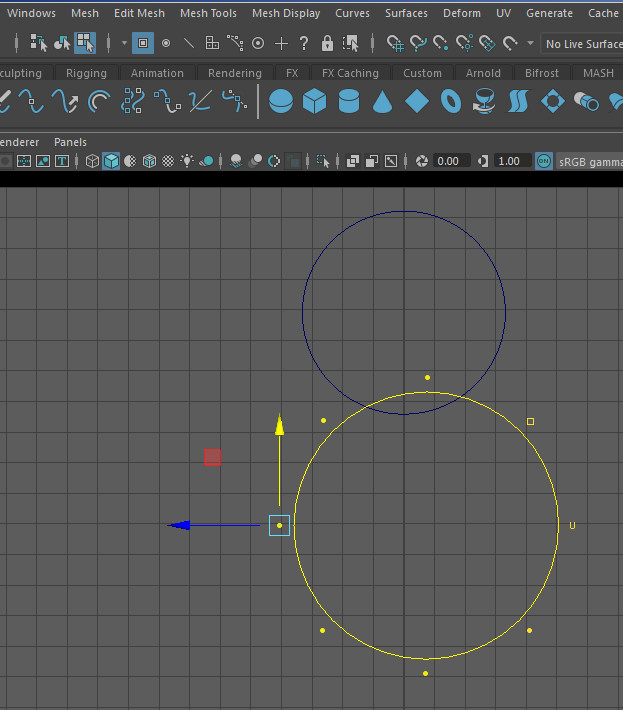The width and height of the screenshot is (623, 710).
Task: Toggle component selection mode button
Action: click(x=85, y=43)
